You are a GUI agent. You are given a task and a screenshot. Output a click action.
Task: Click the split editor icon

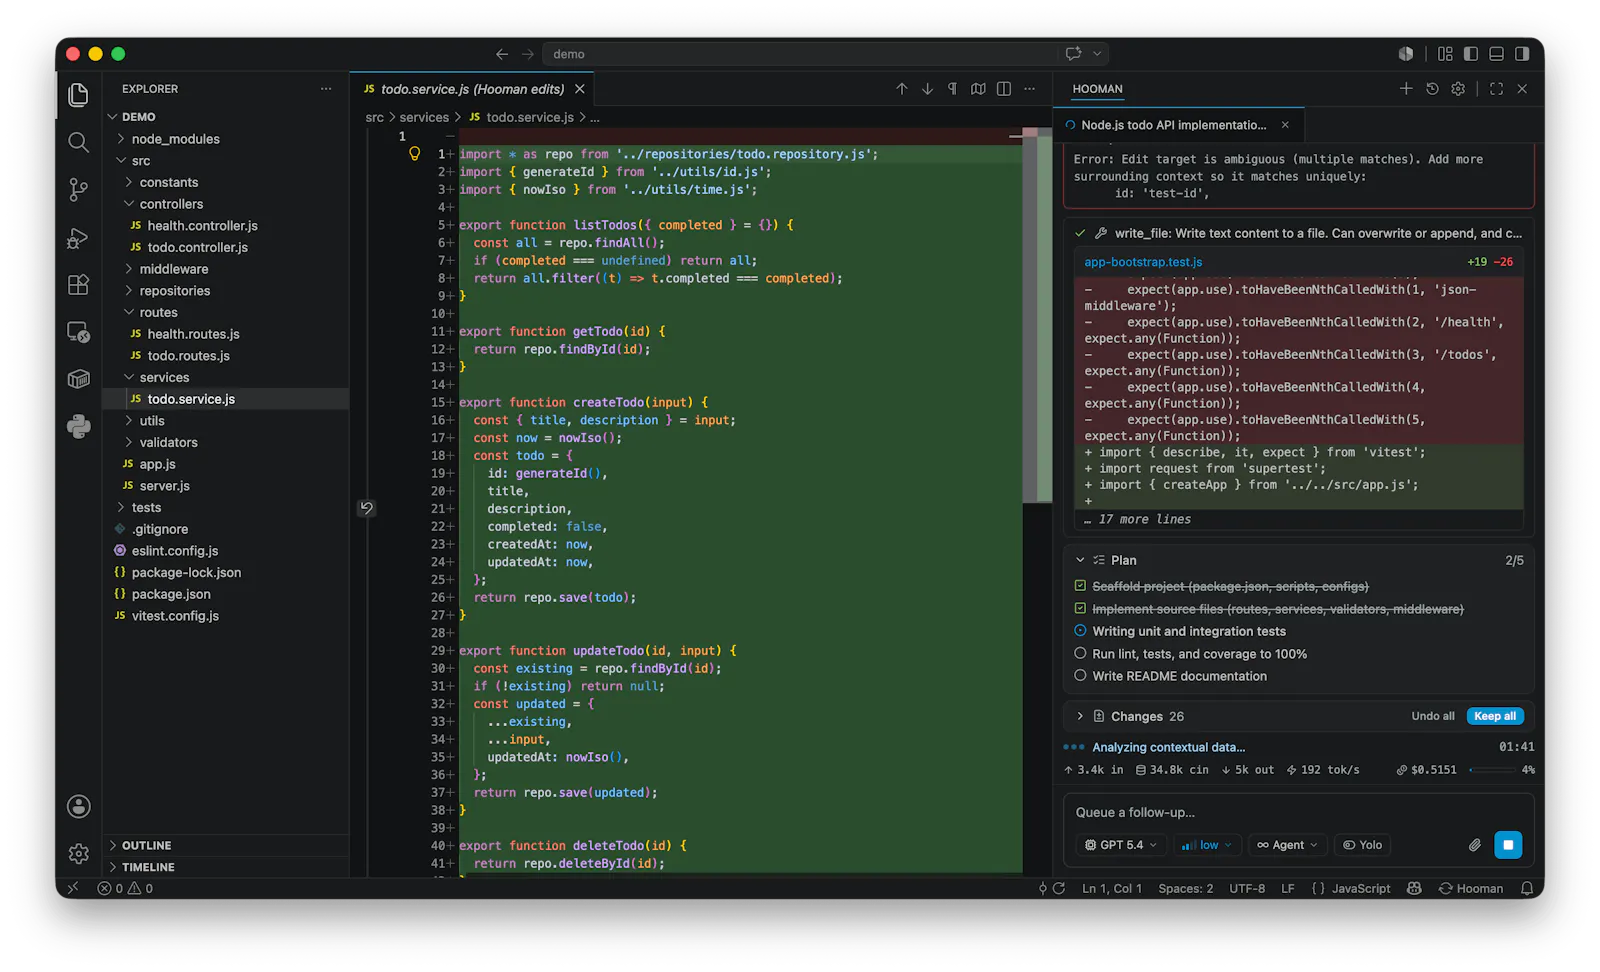coord(1004,89)
